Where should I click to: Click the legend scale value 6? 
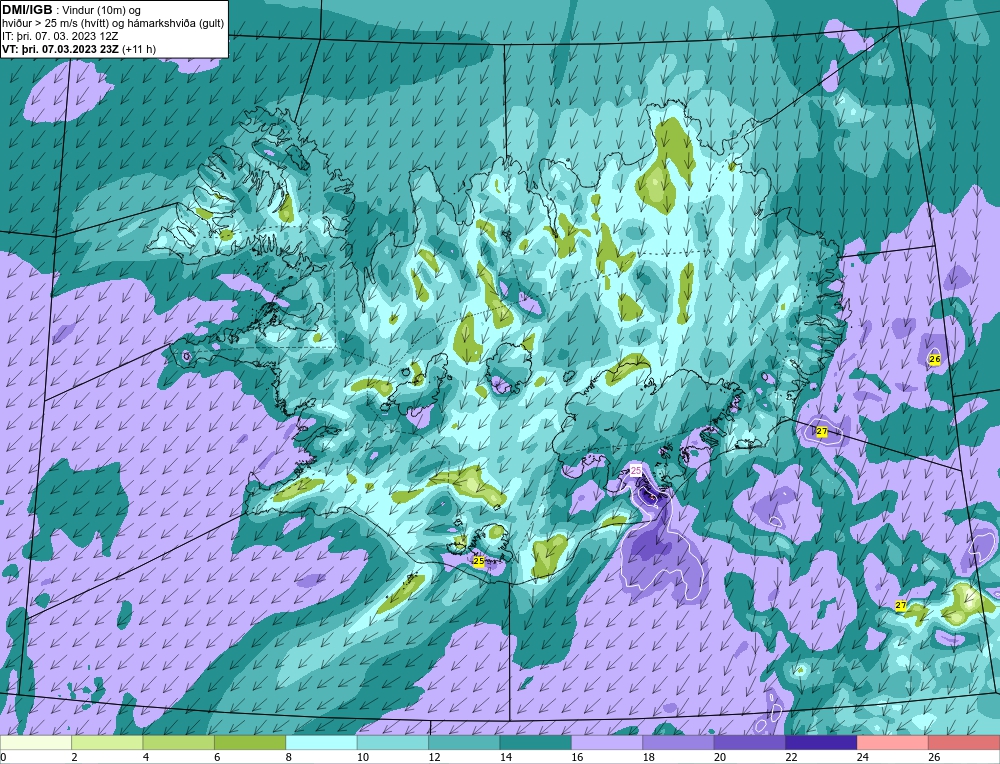[217, 757]
